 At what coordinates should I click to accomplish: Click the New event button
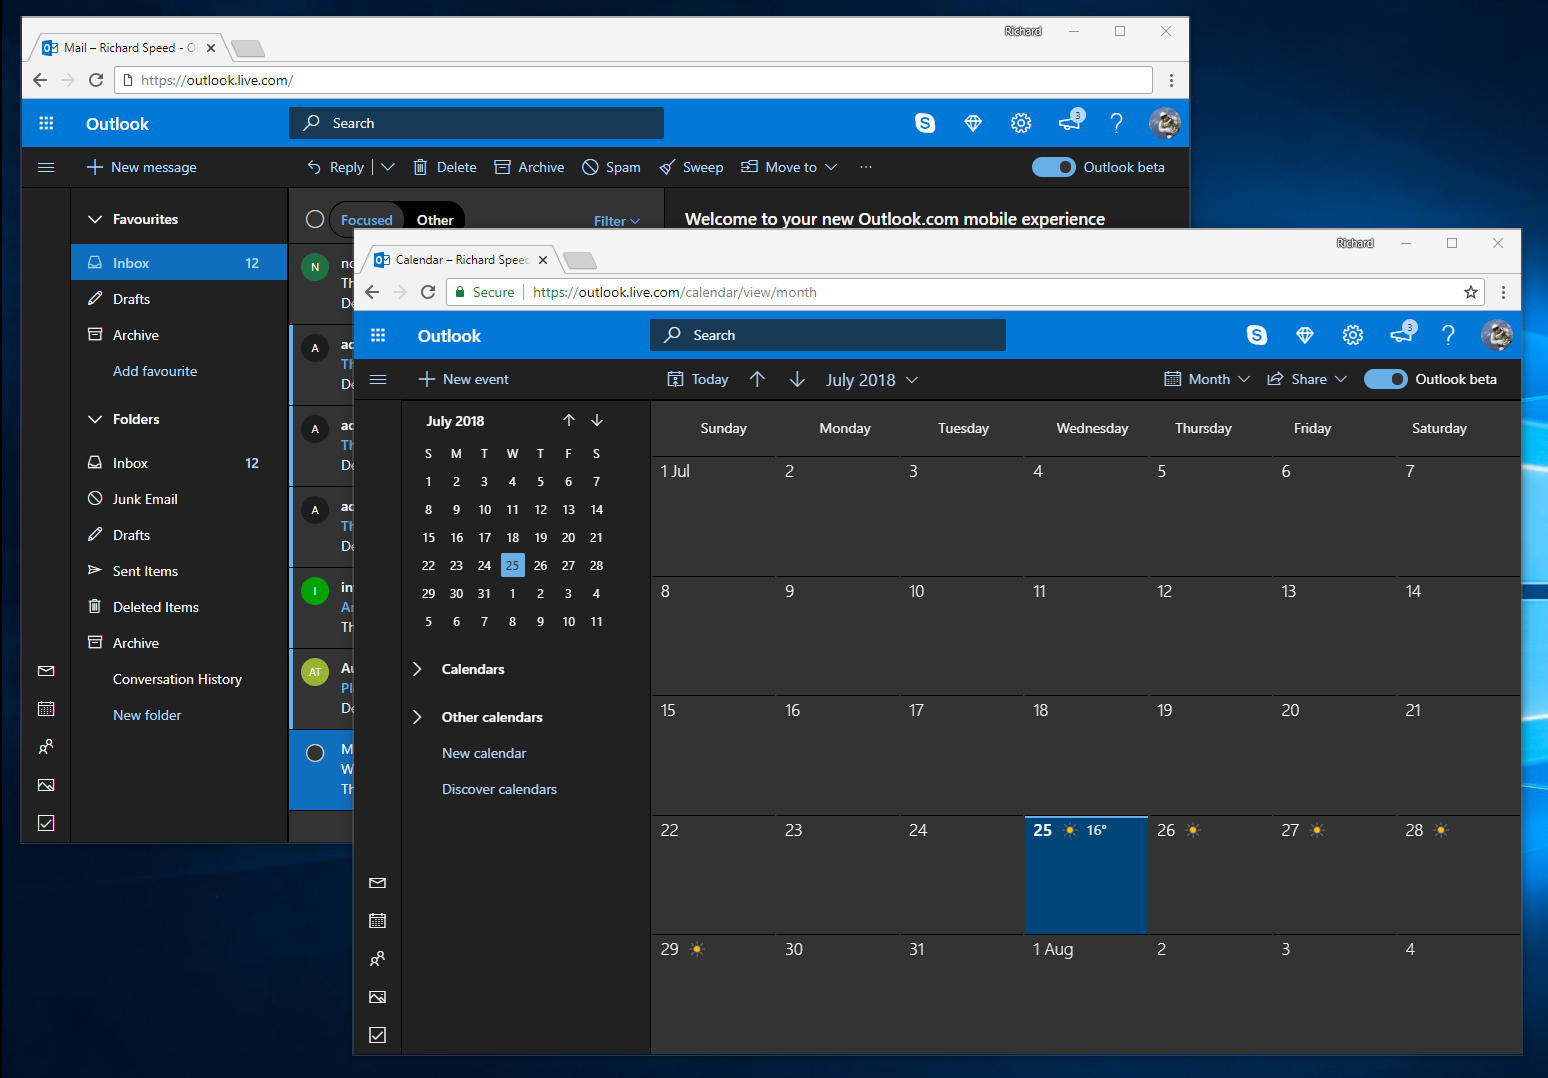(464, 379)
